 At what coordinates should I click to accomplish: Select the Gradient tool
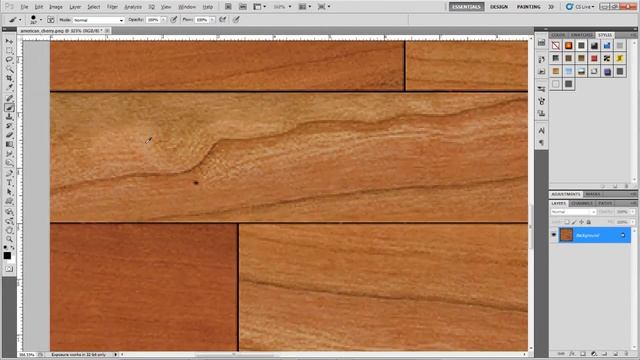9,144
